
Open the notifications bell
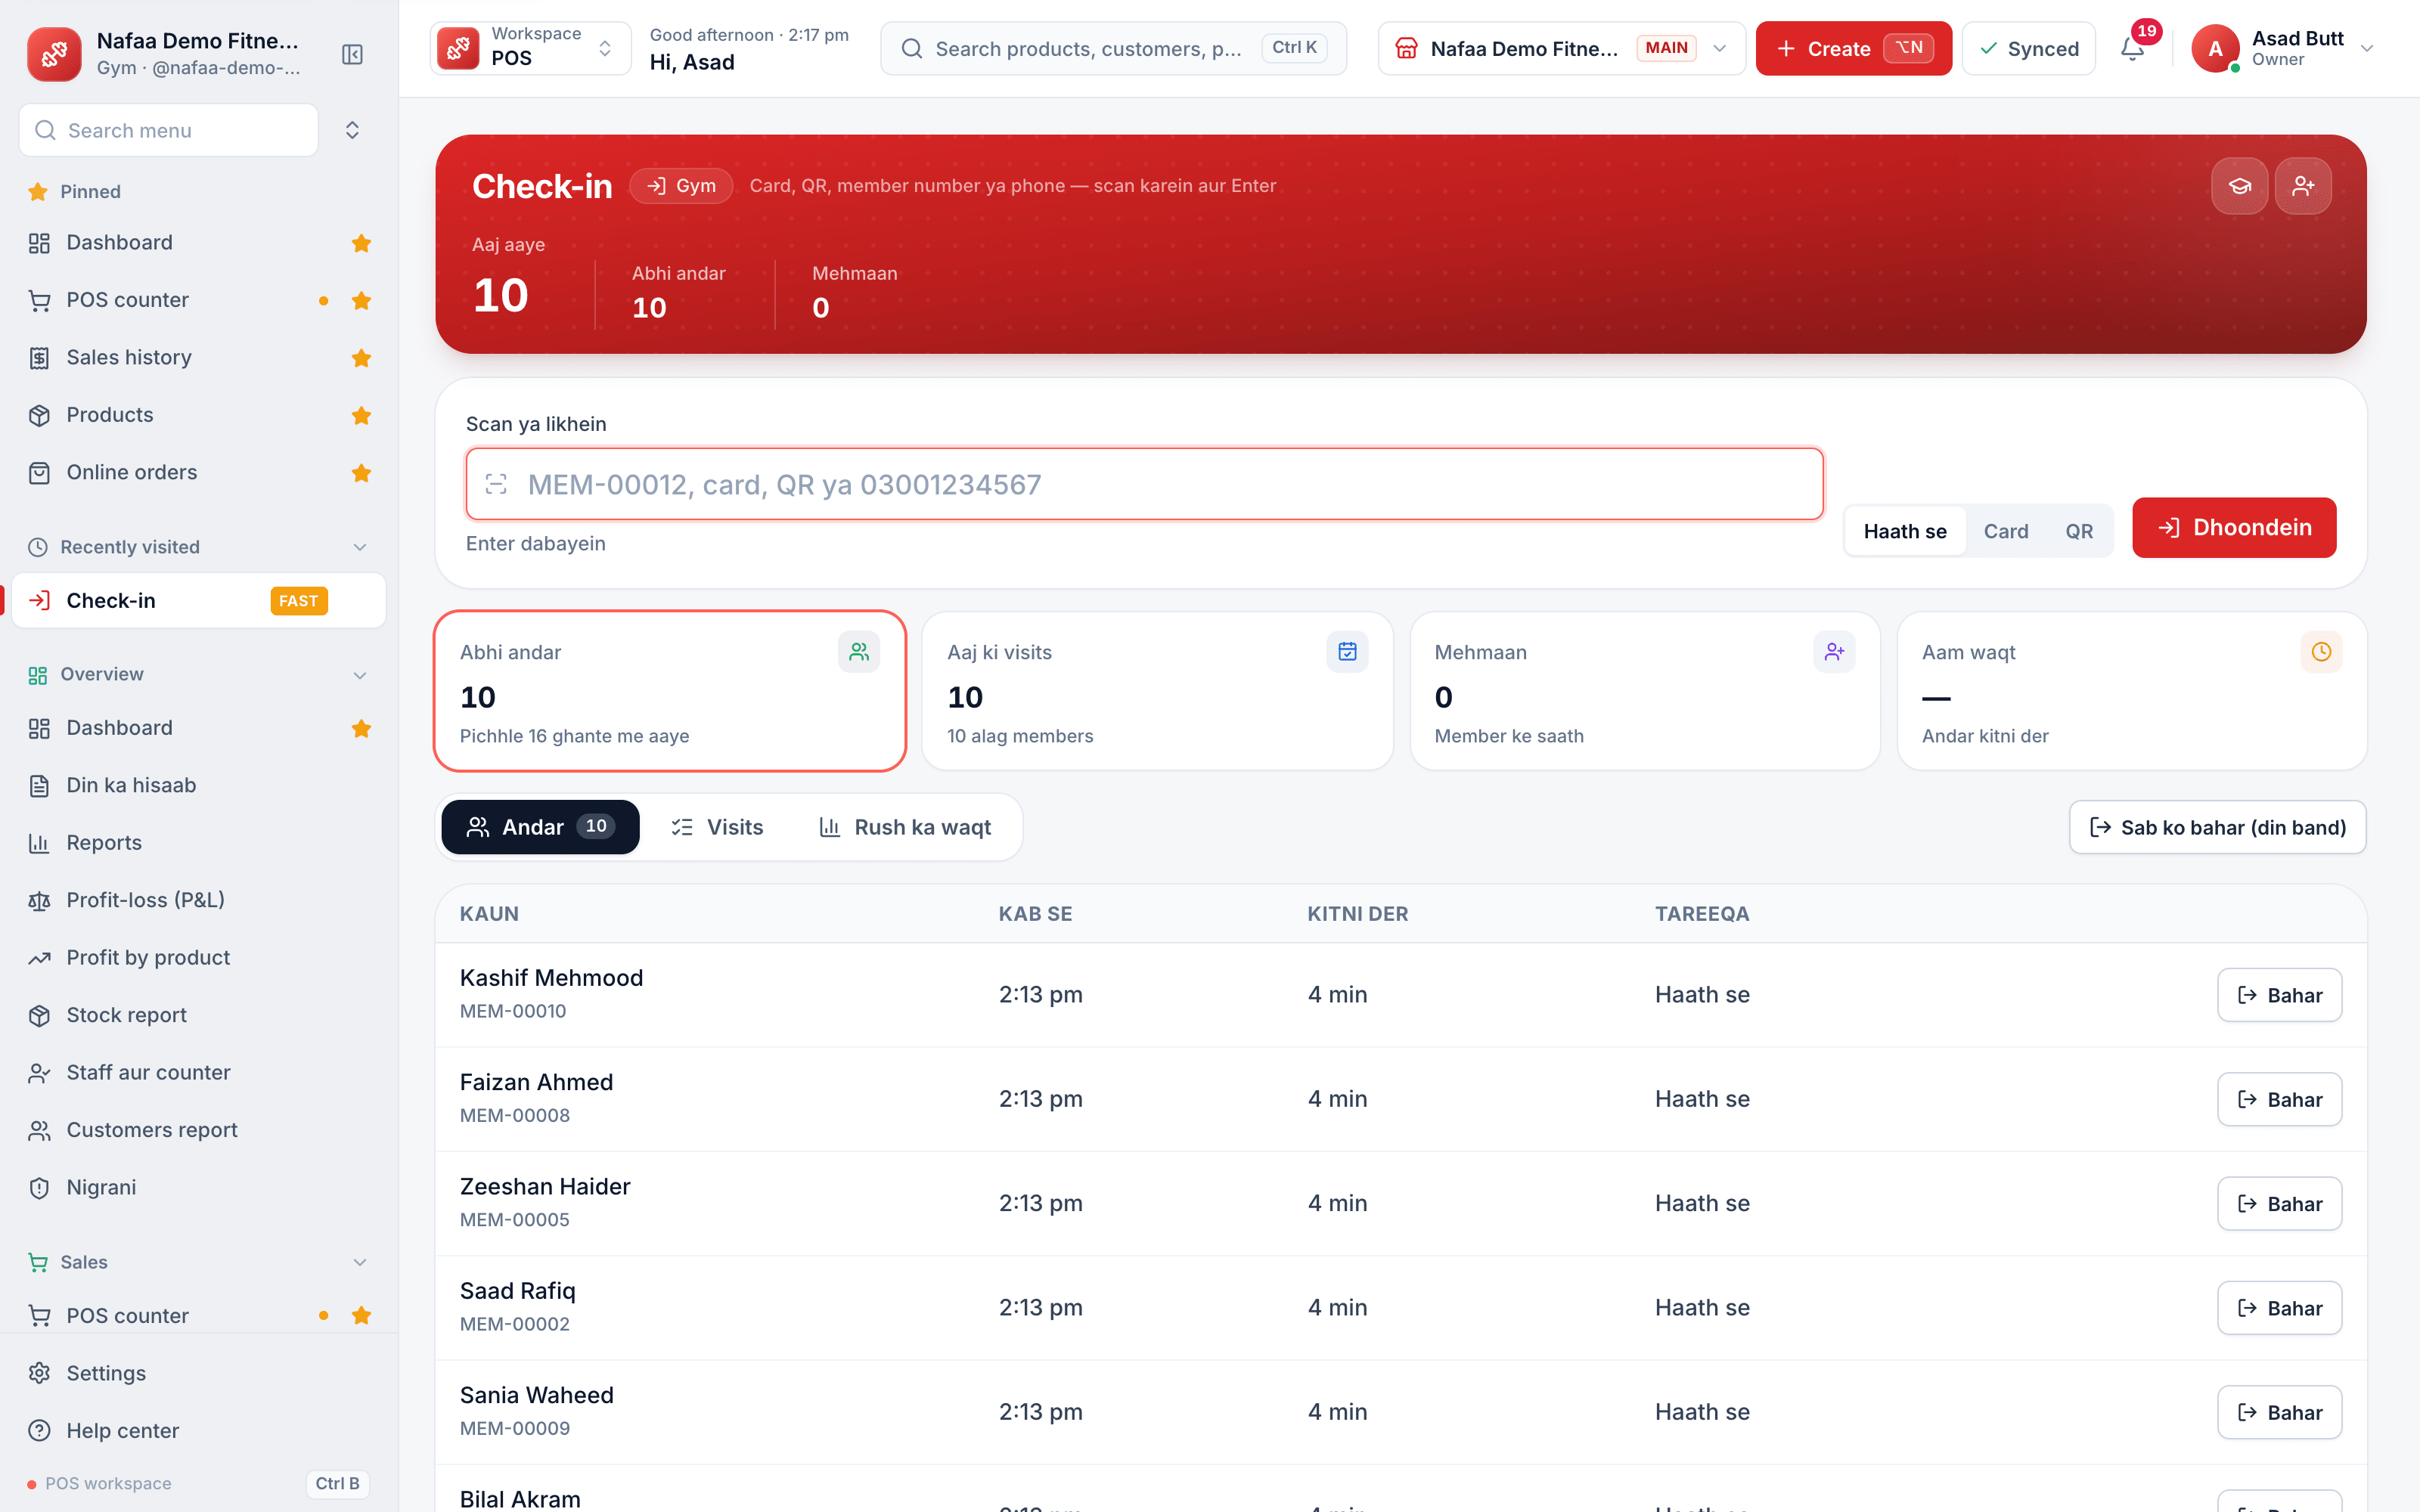[2132, 49]
